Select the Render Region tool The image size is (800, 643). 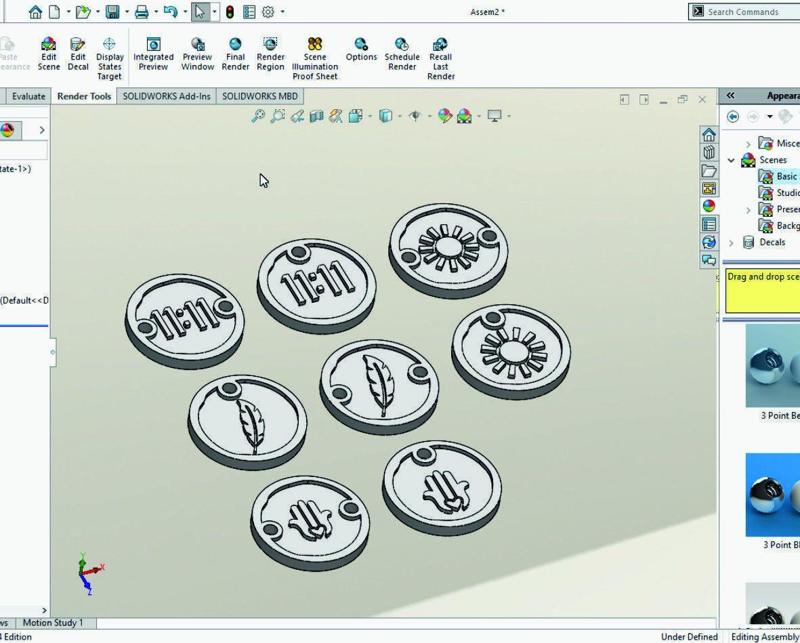click(270, 54)
